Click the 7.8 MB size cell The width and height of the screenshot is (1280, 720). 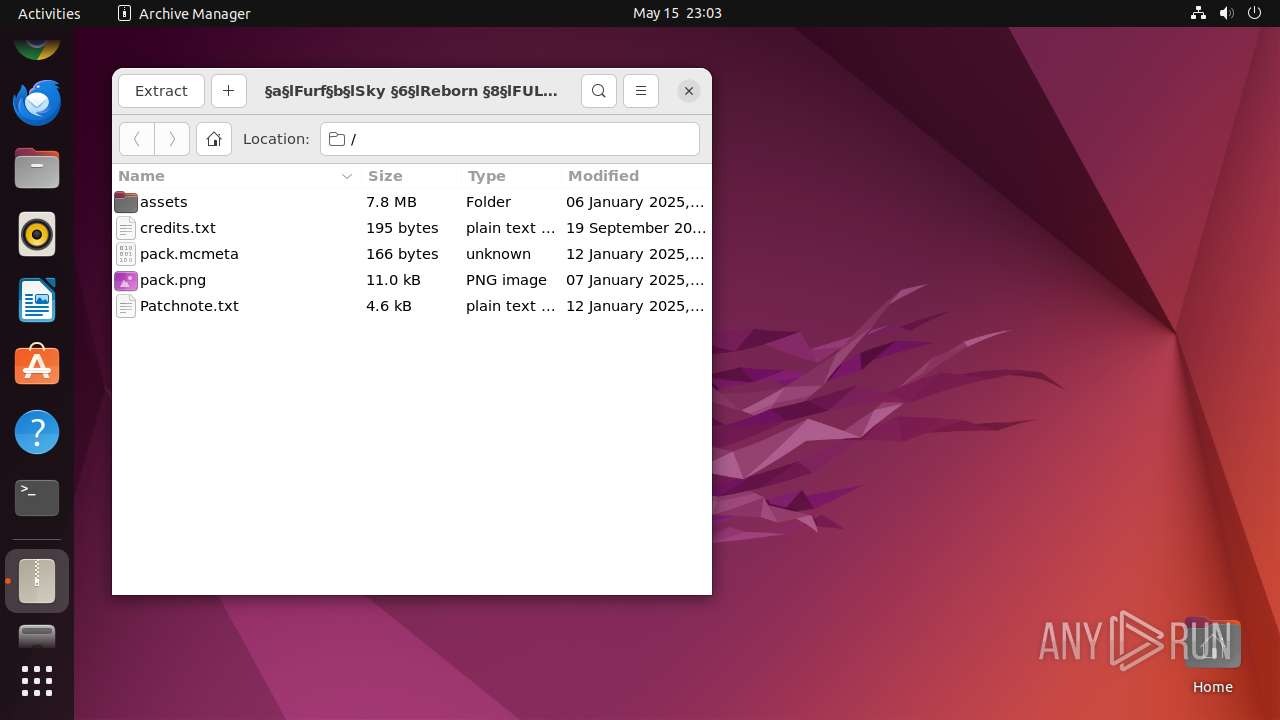(391, 202)
